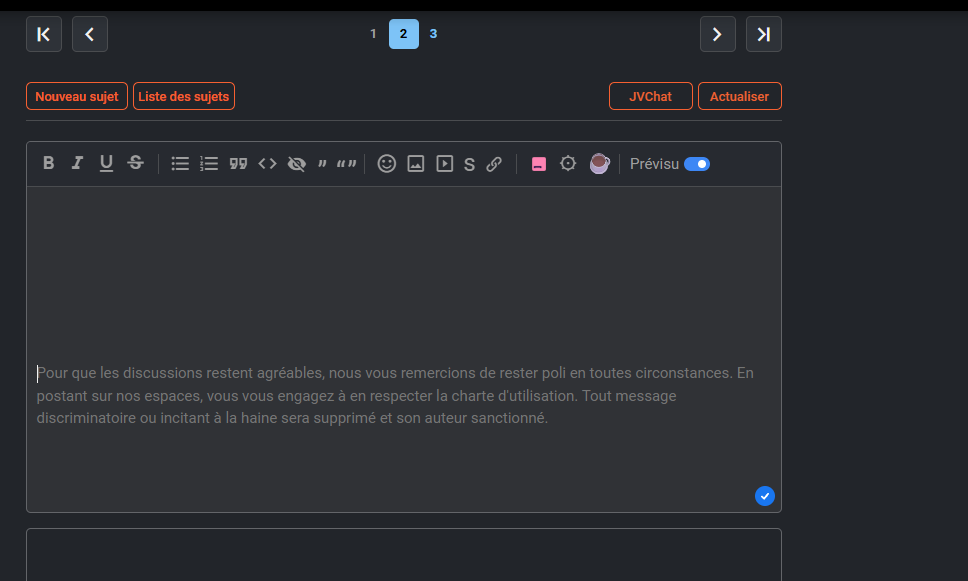Click into the message text area

(404, 349)
